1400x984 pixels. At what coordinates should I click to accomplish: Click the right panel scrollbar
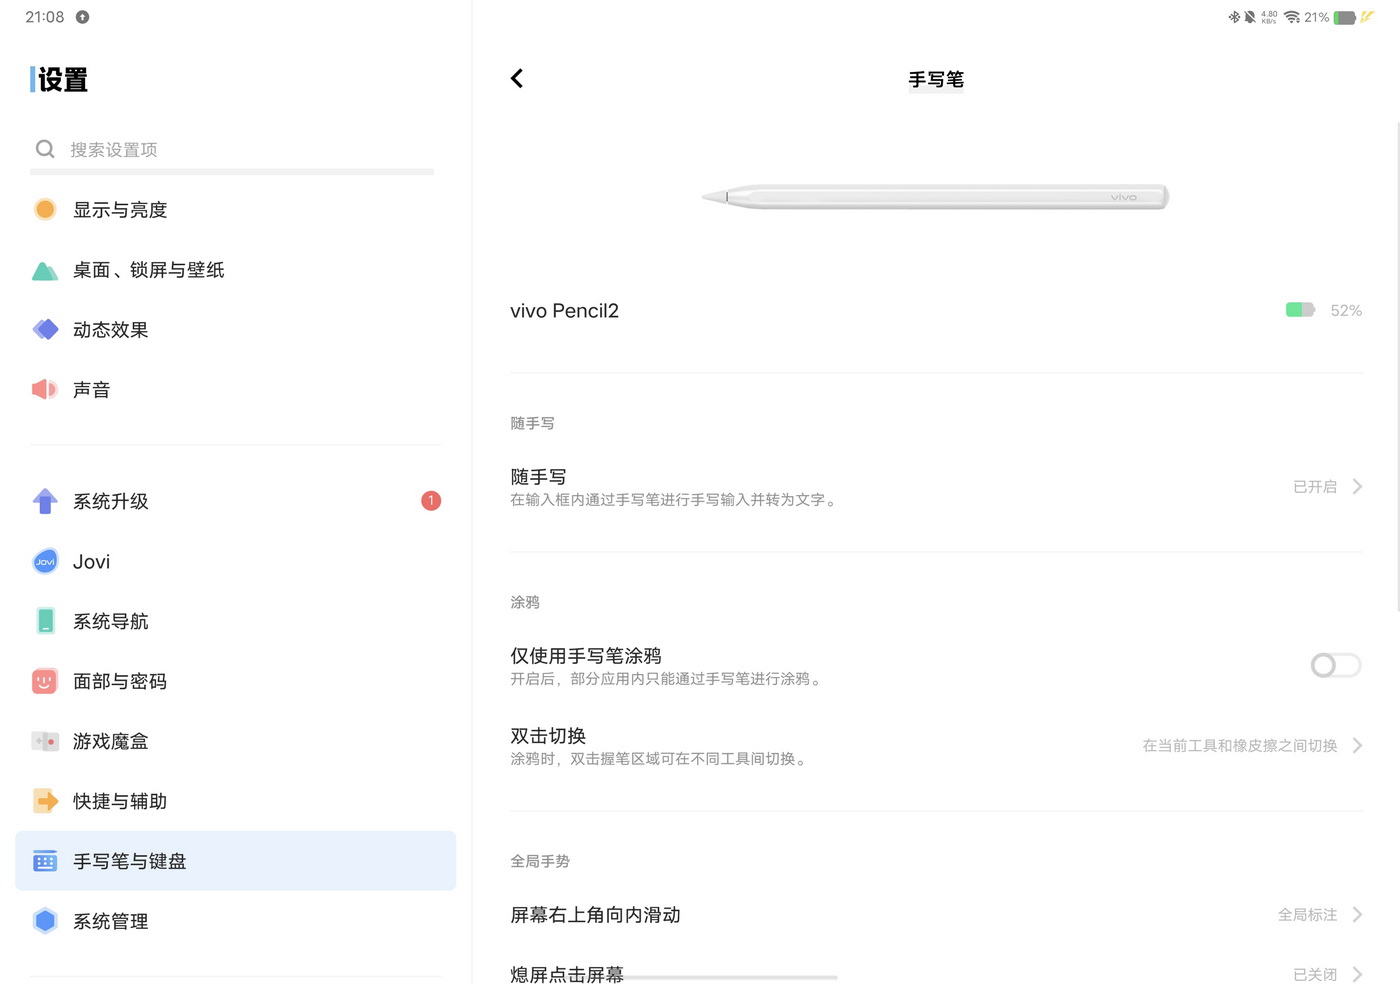[1397, 365]
